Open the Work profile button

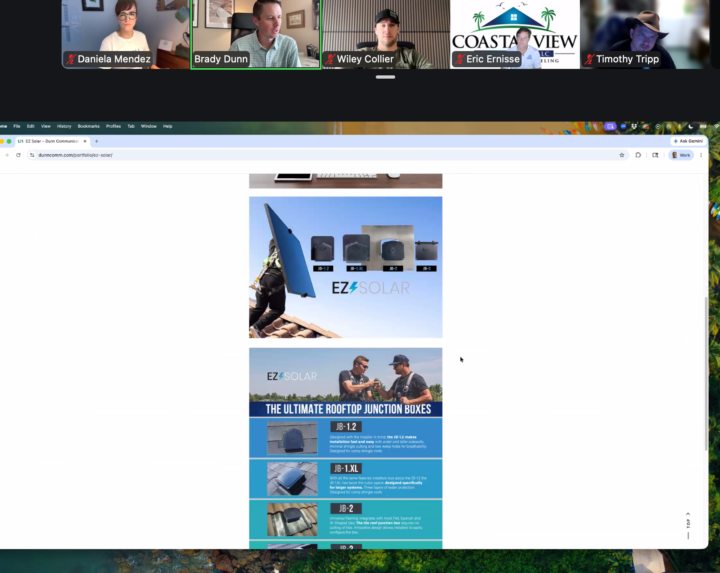pyautogui.click(x=681, y=155)
